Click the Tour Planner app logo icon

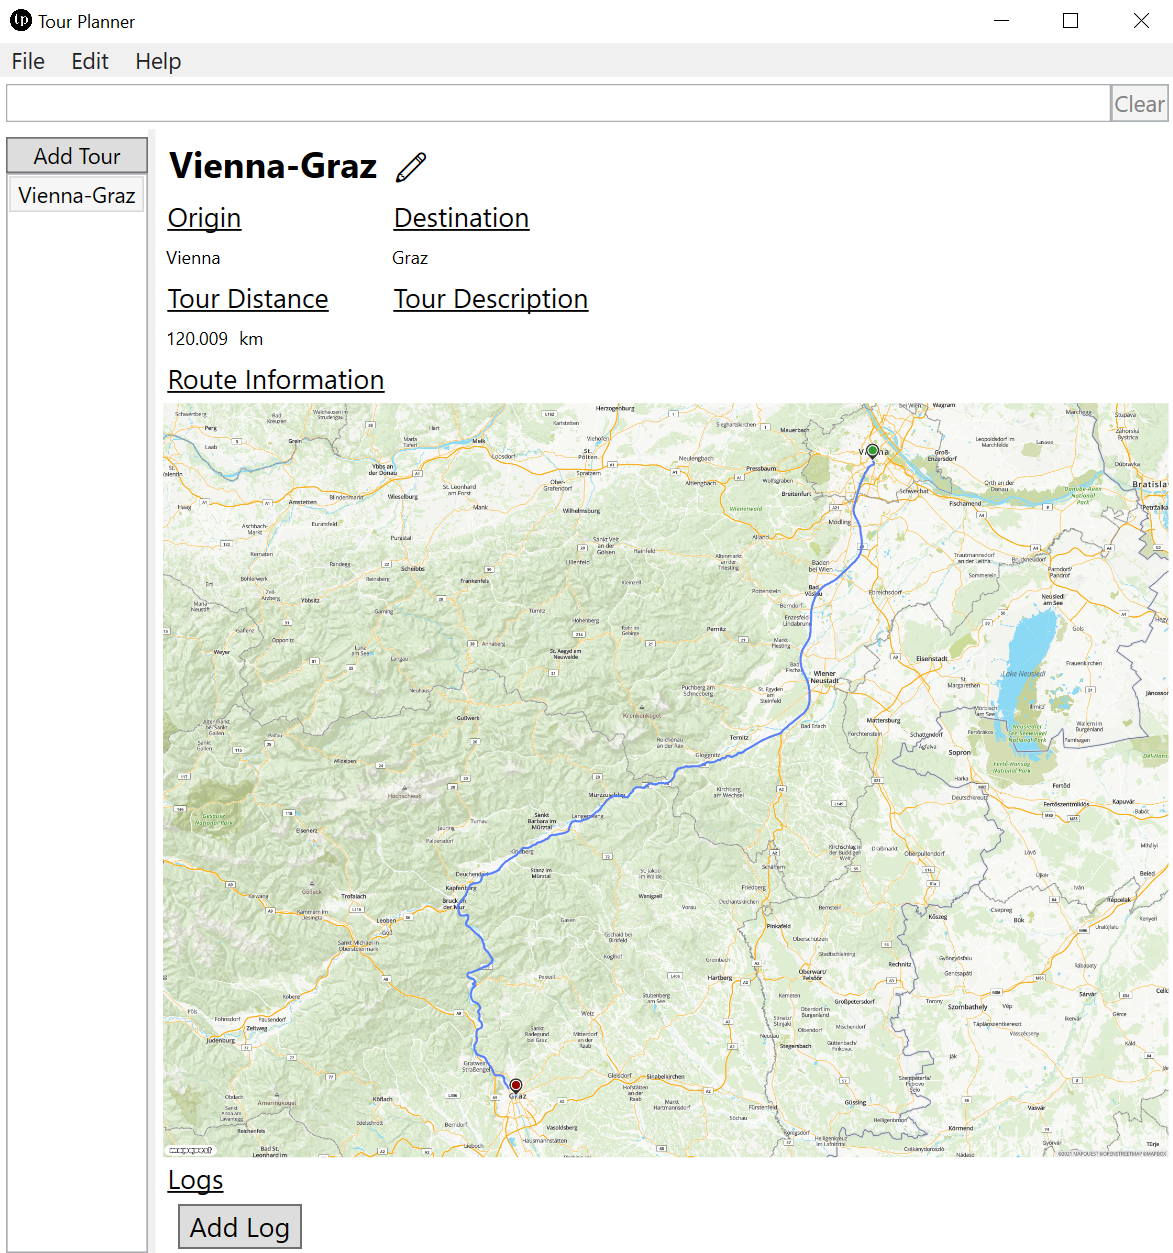pyautogui.click(x=21, y=20)
